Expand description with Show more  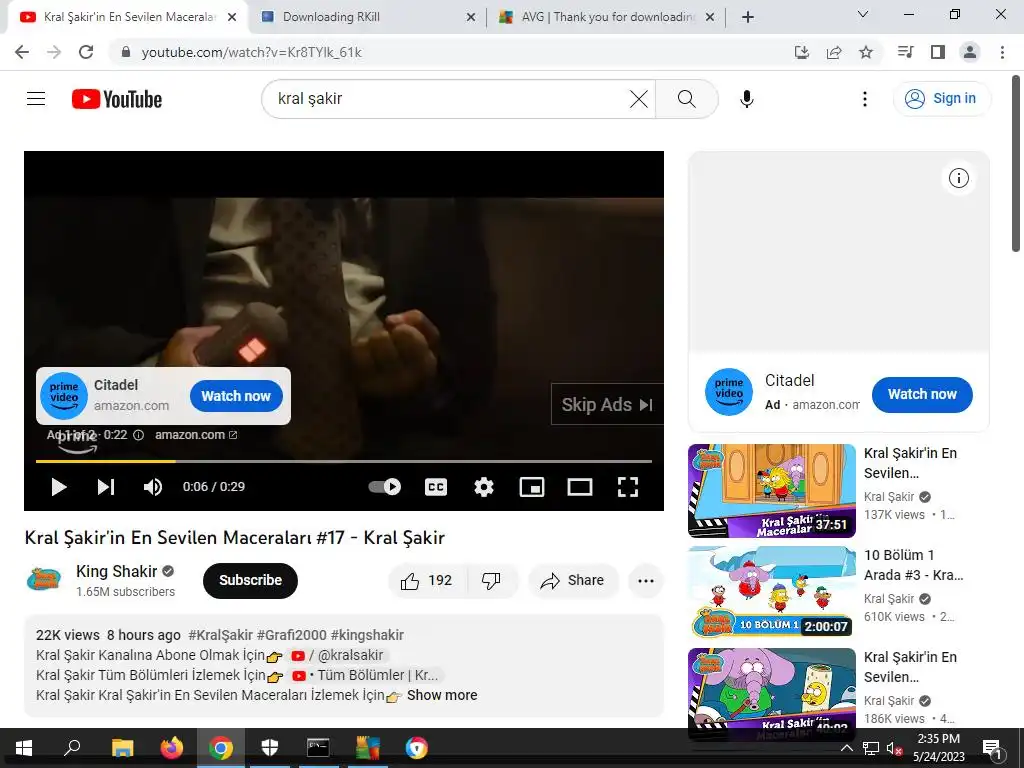point(442,695)
